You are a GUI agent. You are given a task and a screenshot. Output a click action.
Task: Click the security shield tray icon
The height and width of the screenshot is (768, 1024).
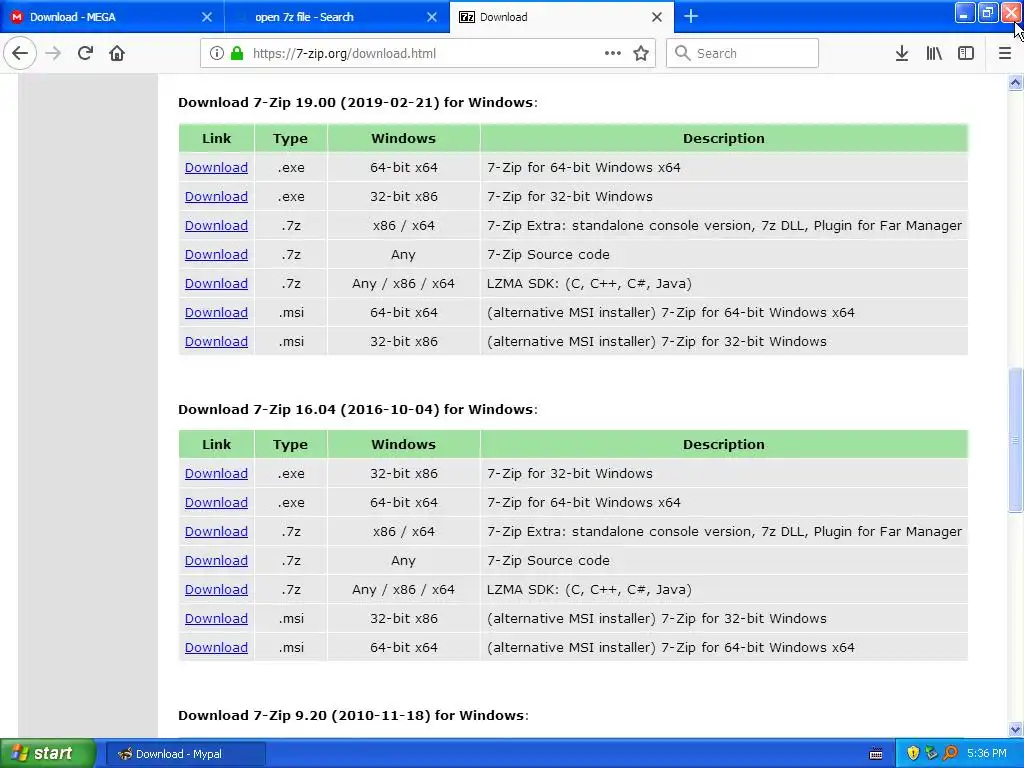[x=913, y=754]
